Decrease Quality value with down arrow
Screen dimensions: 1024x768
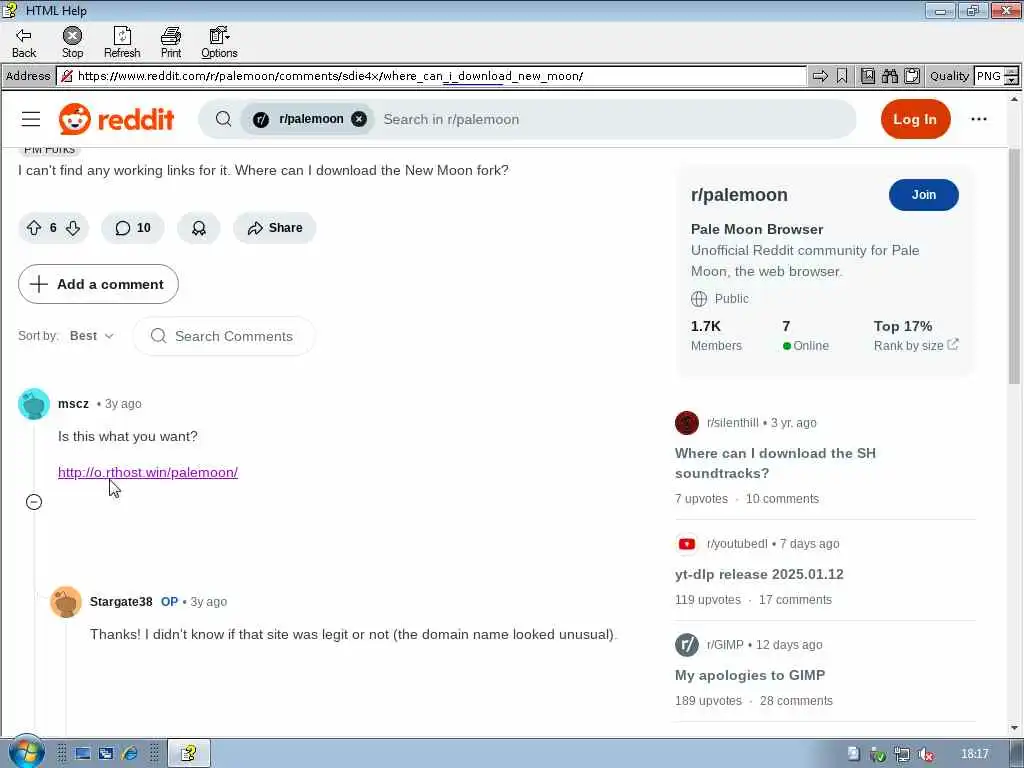pyautogui.click(x=1012, y=81)
